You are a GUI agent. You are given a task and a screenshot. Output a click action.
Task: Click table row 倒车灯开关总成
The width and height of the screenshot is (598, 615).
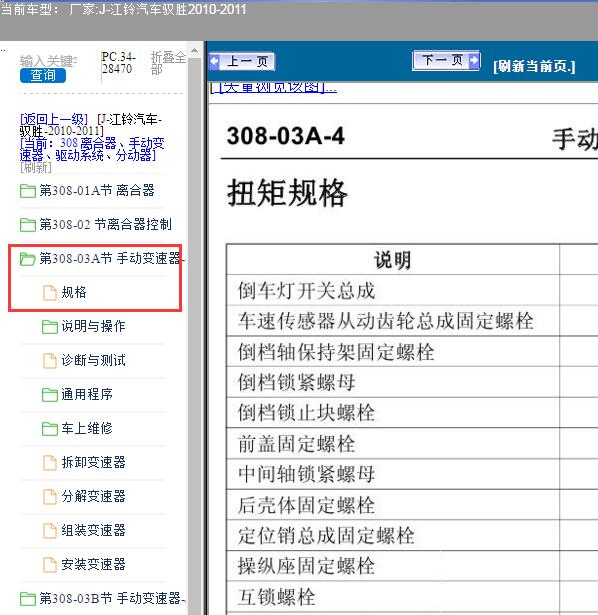[x=393, y=290]
